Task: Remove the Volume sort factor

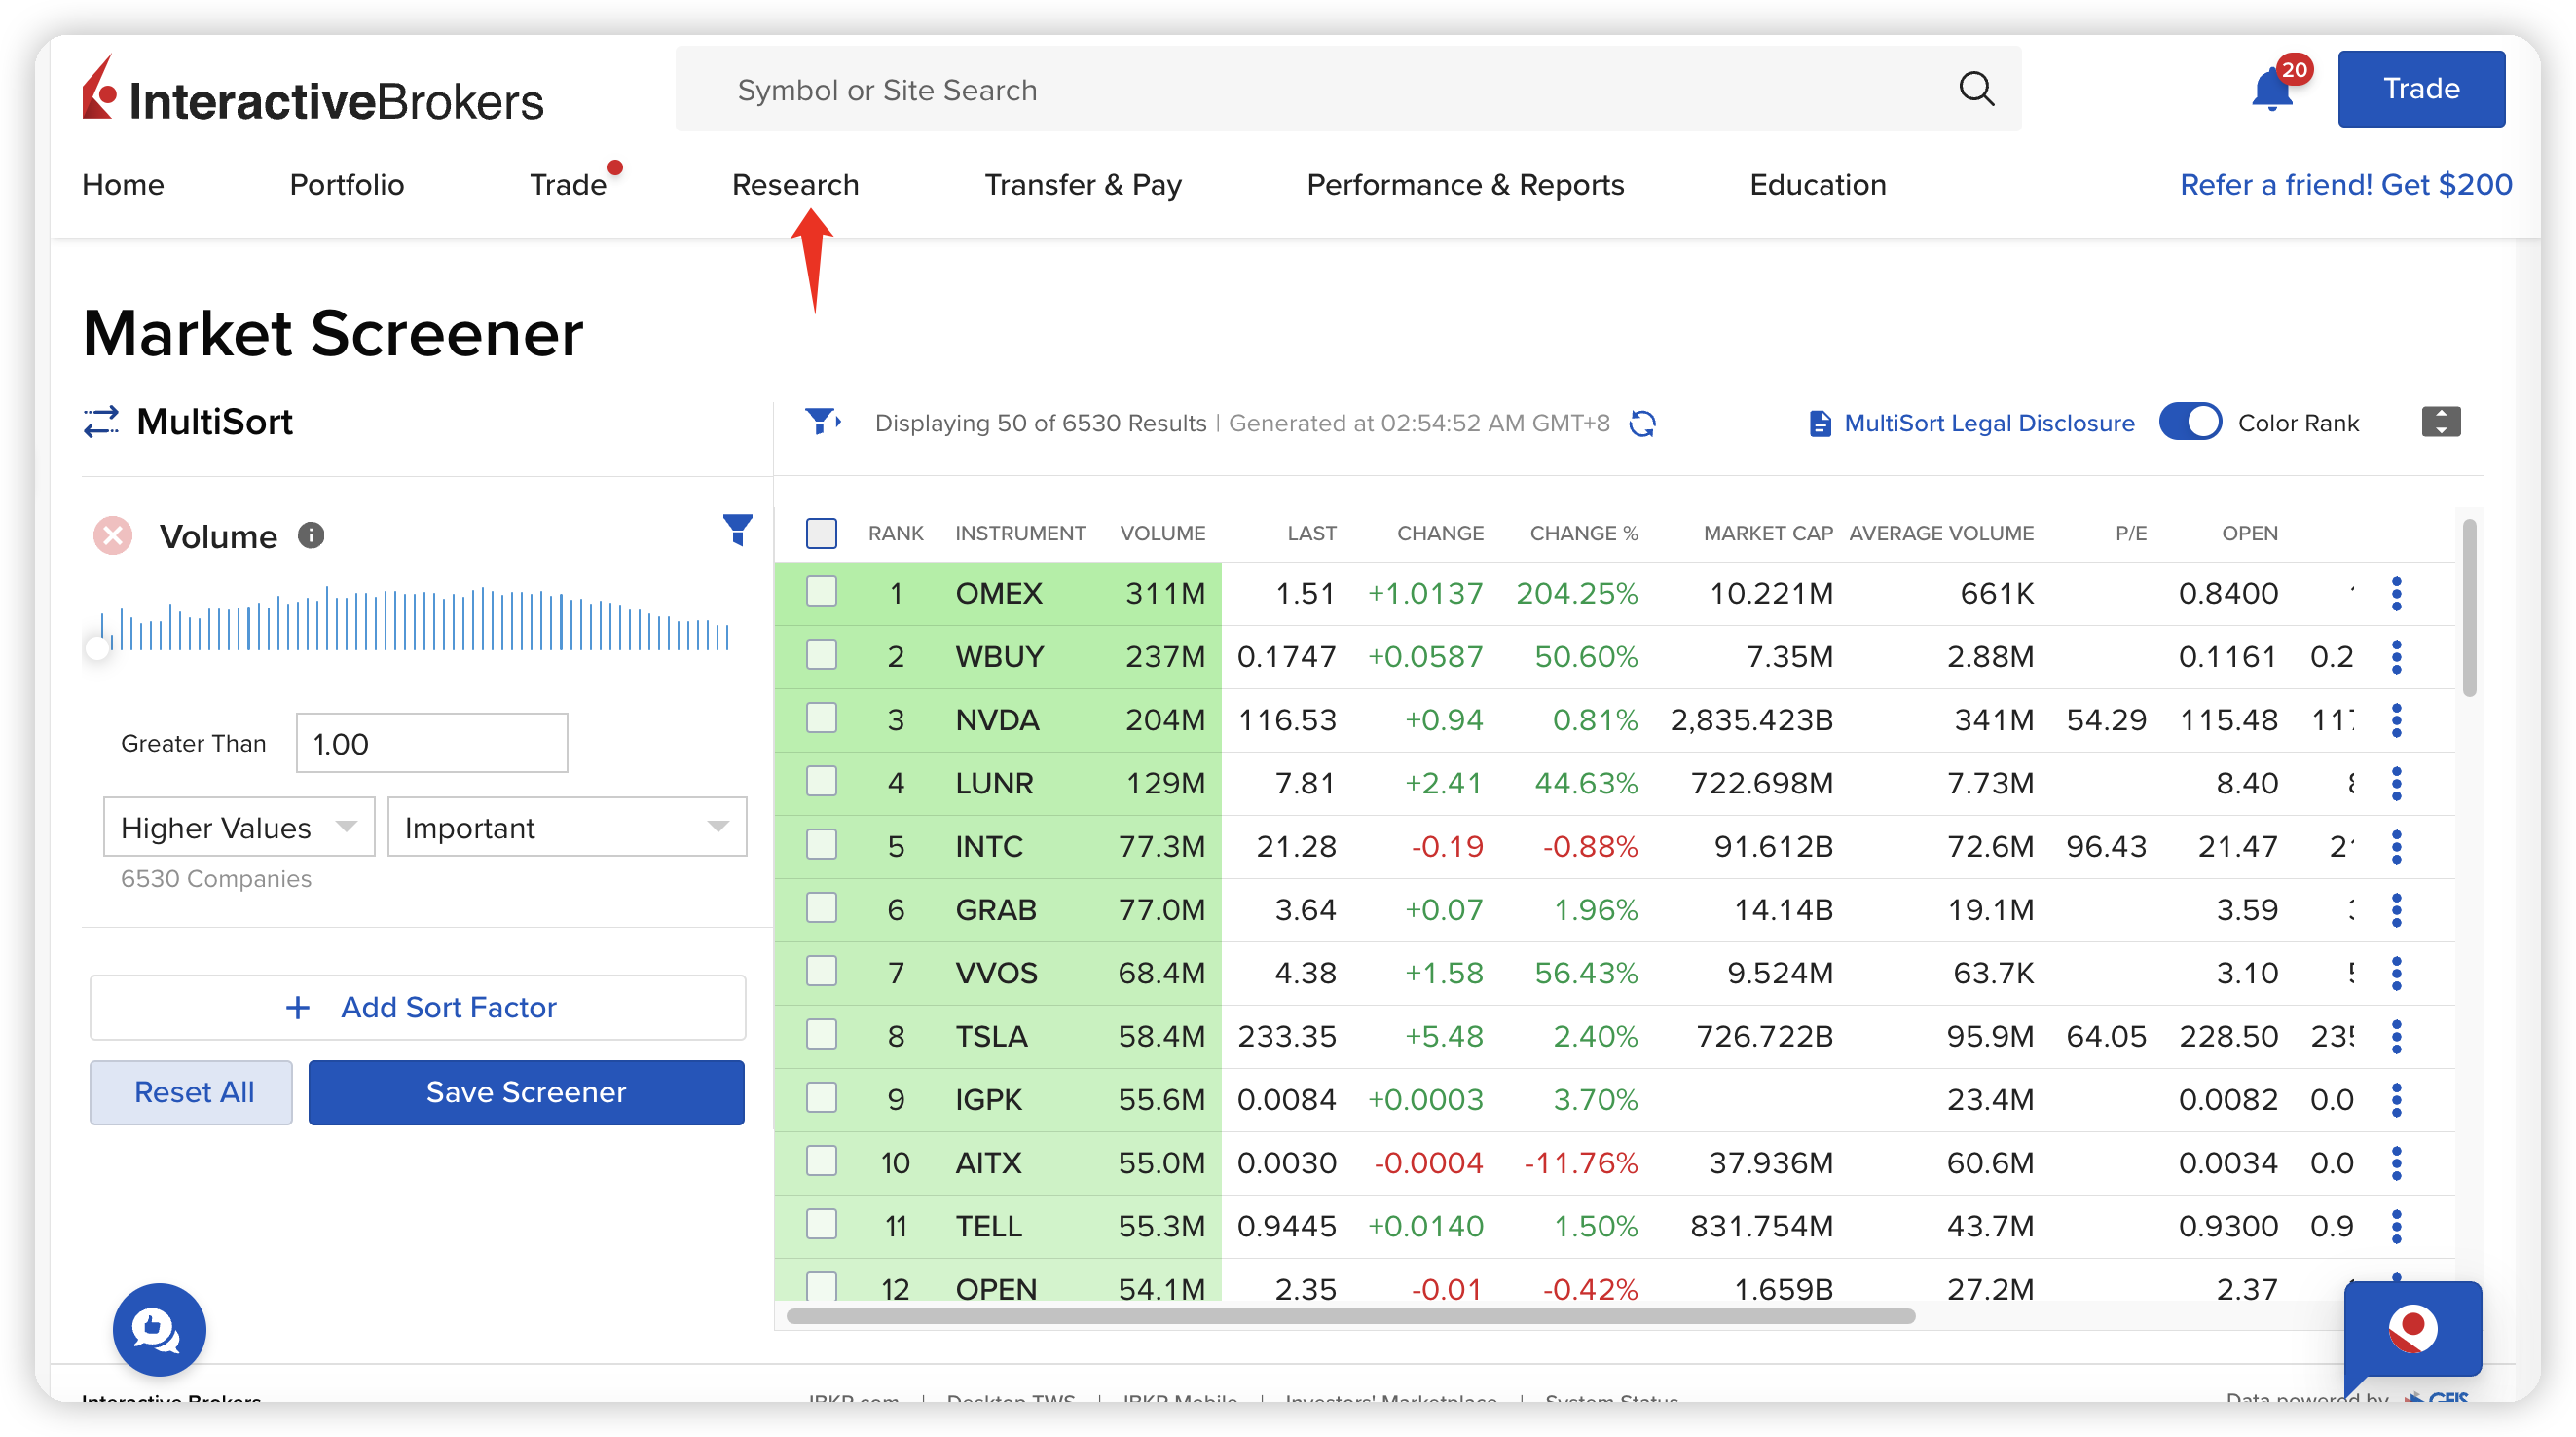Action: [x=113, y=536]
